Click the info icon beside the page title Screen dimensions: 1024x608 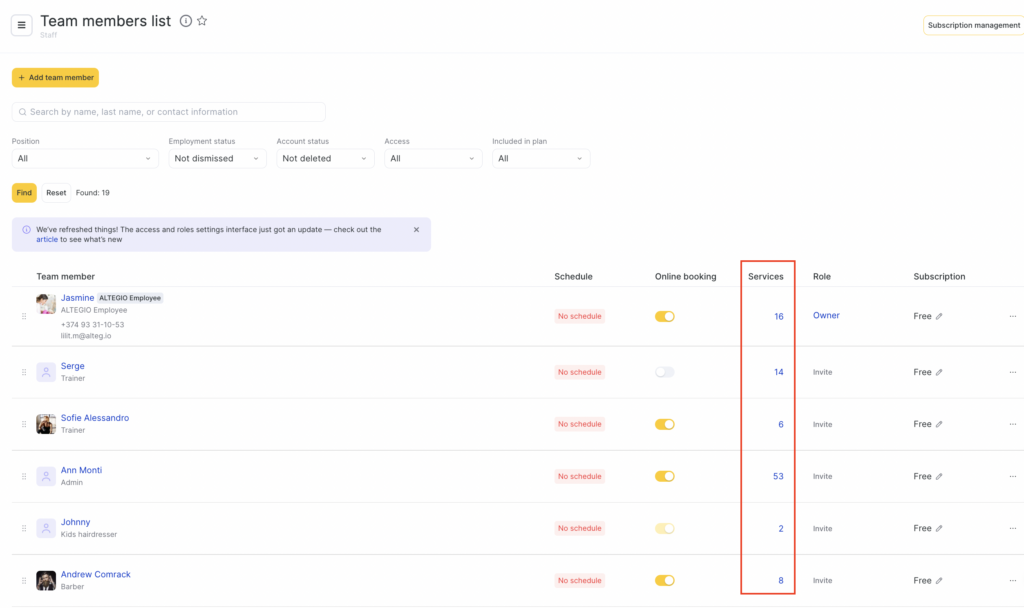tap(186, 21)
